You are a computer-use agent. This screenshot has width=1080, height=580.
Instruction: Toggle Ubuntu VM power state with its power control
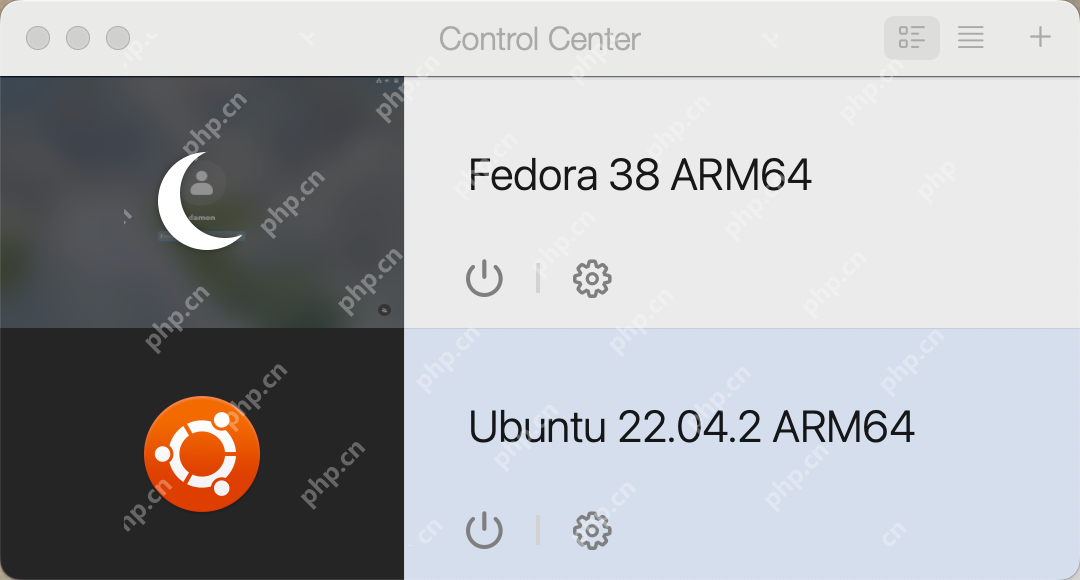484,531
